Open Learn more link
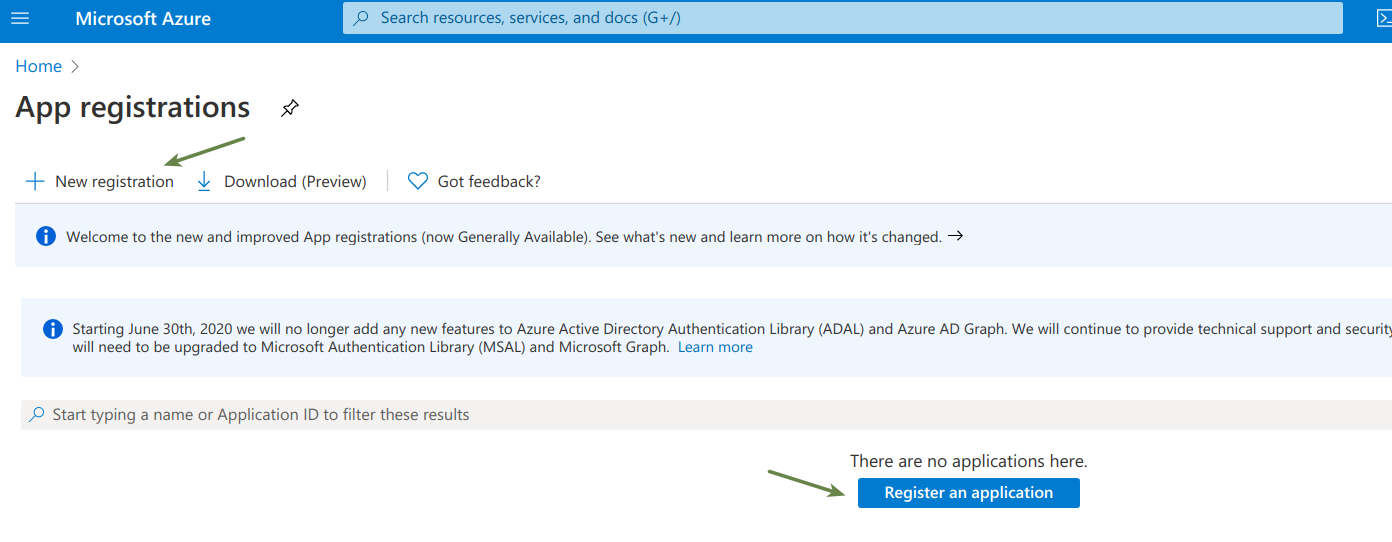 pyautogui.click(x=715, y=347)
